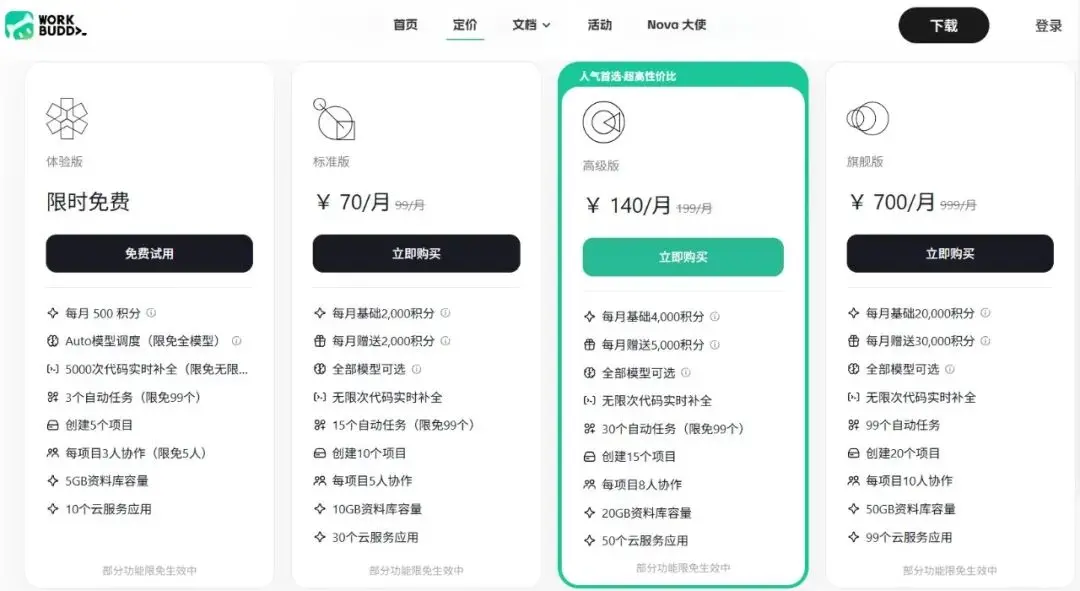1080x591 pixels.
Task: Click info icon by 旗舰版 全部模型可选
Action: click(950, 369)
